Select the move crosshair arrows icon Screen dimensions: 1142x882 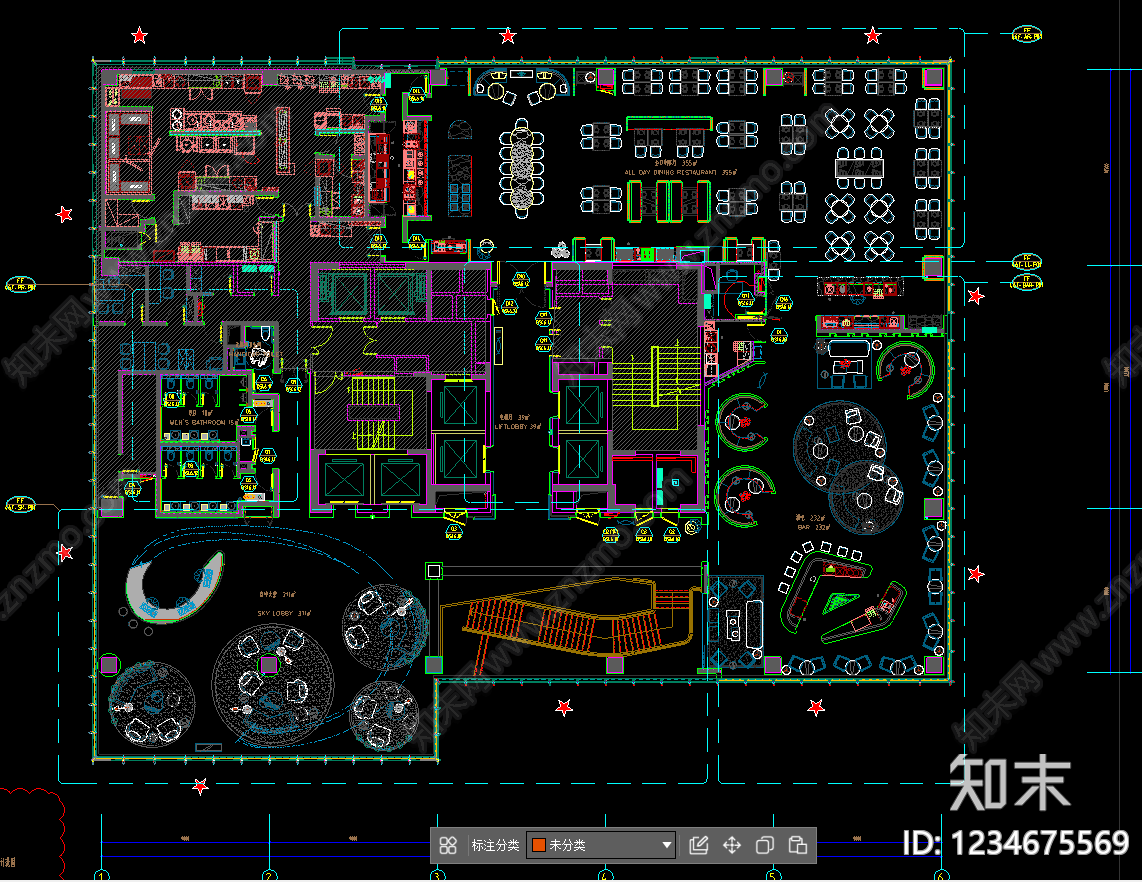click(731, 845)
